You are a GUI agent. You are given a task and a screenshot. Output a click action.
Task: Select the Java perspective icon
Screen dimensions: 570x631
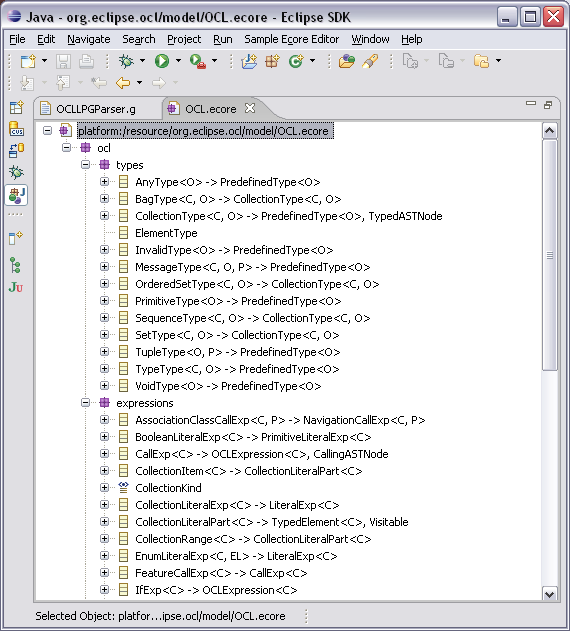16,195
